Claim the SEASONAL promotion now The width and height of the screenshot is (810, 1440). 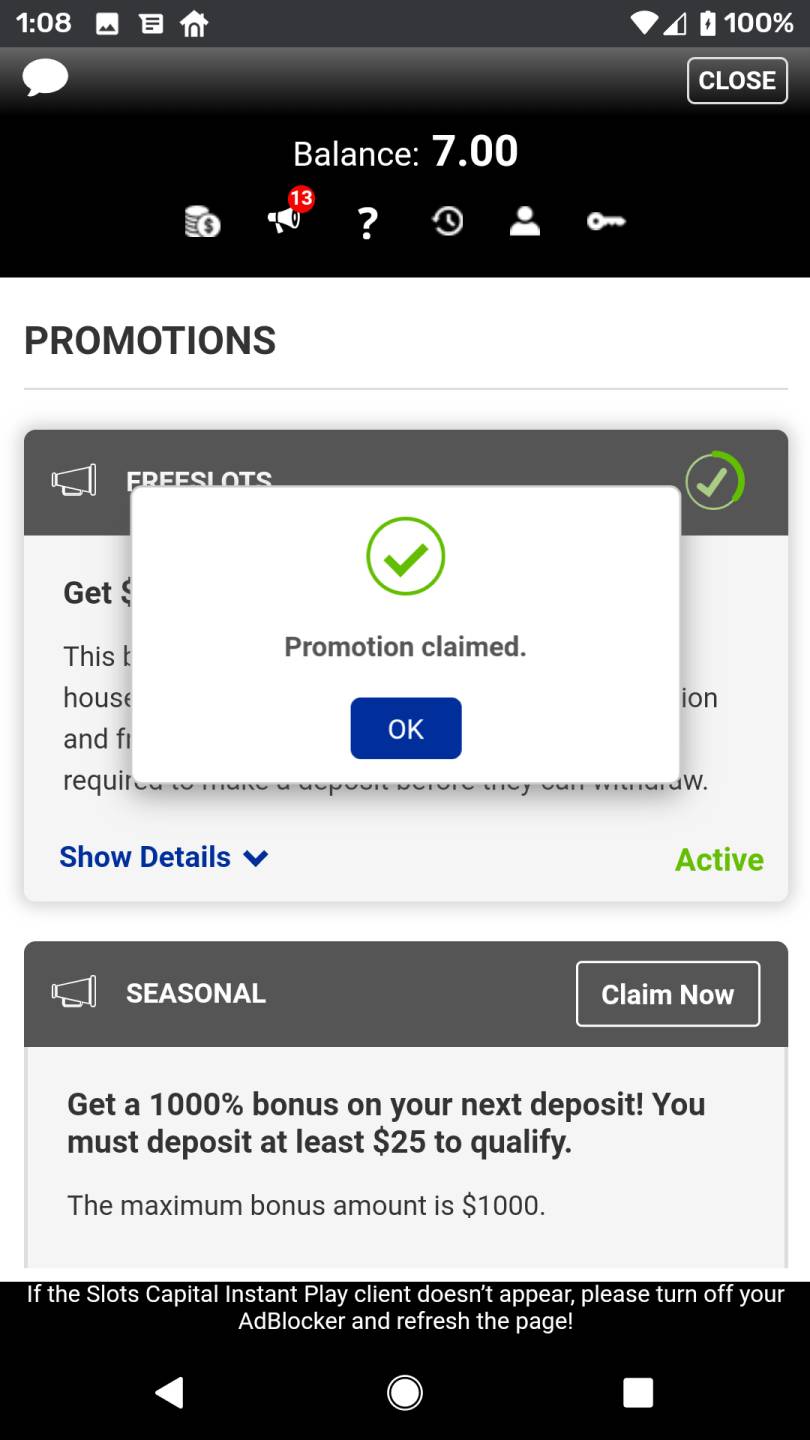pyautogui.click(x=668, y=994)
